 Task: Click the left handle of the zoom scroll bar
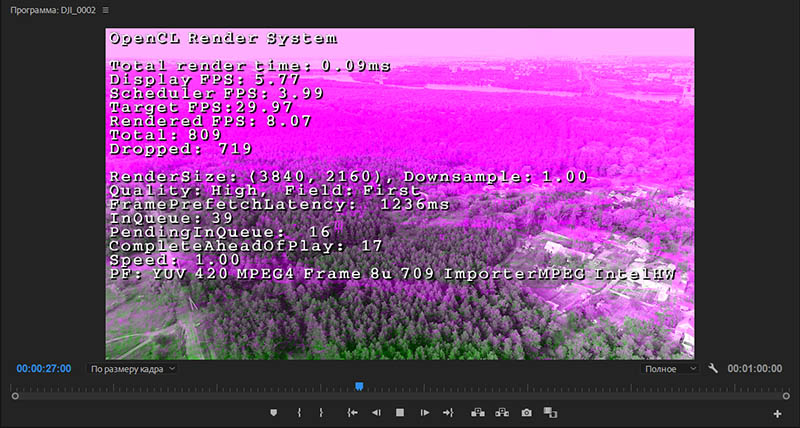coord(15,396)
